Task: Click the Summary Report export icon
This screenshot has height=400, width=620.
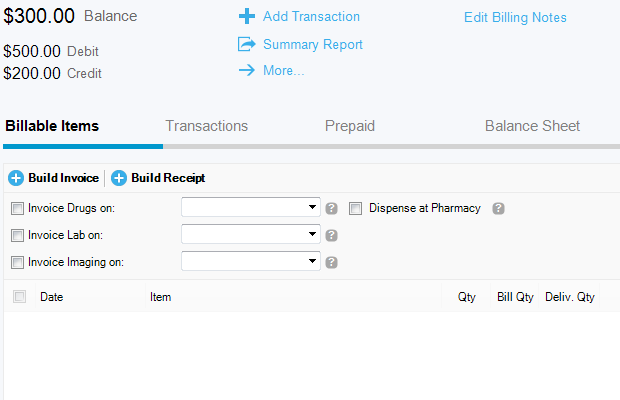Action: [246, 44]
